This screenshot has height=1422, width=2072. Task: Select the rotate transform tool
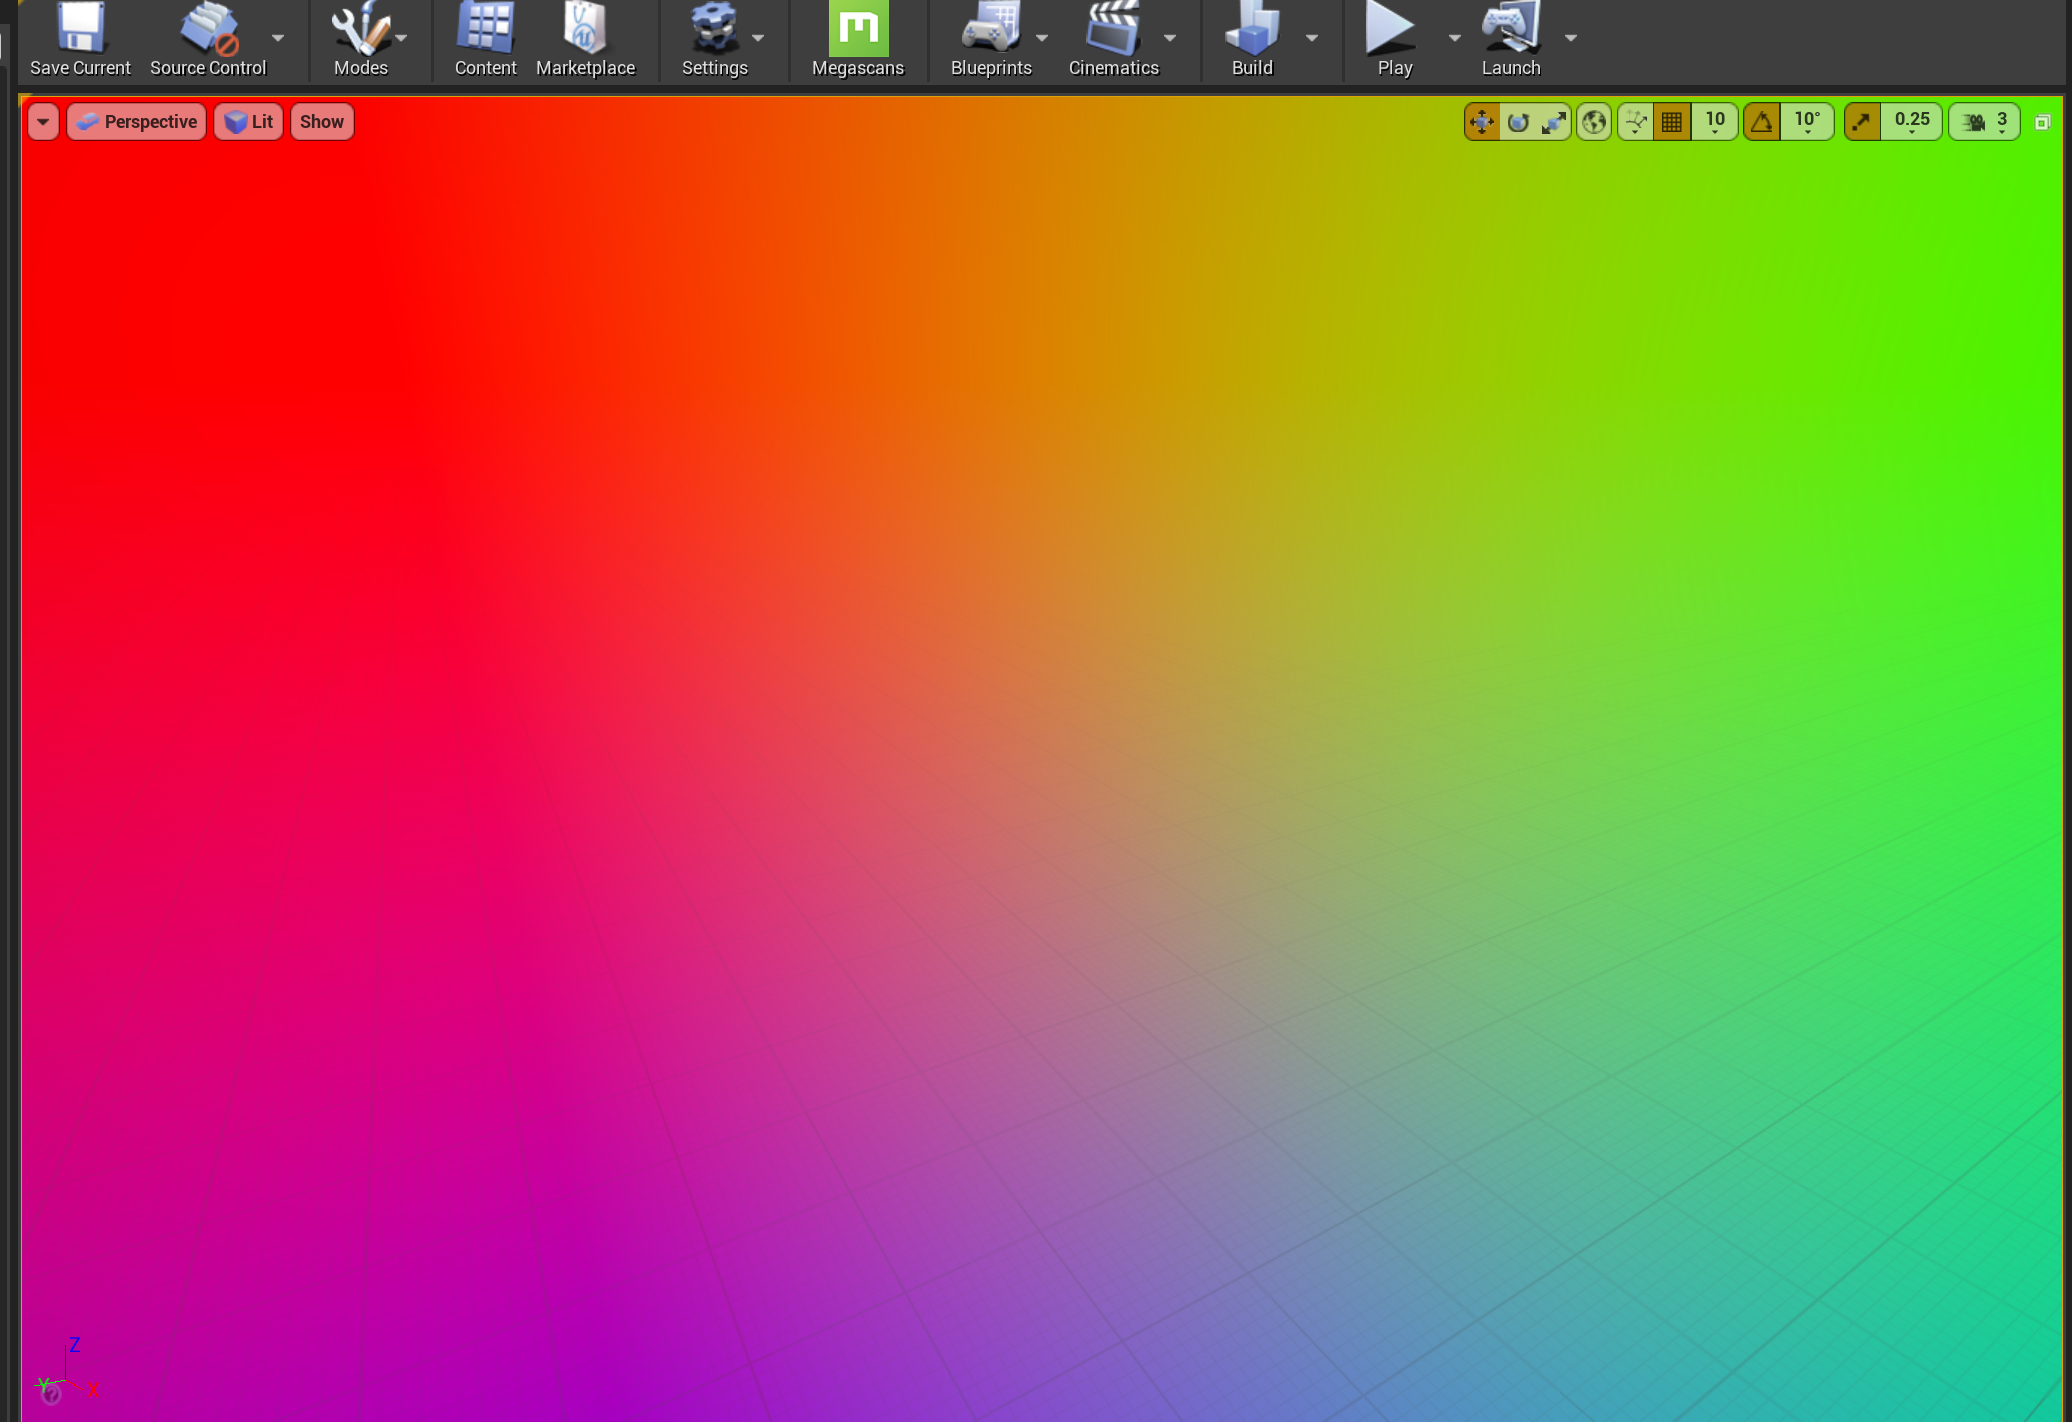(1518, 122)
